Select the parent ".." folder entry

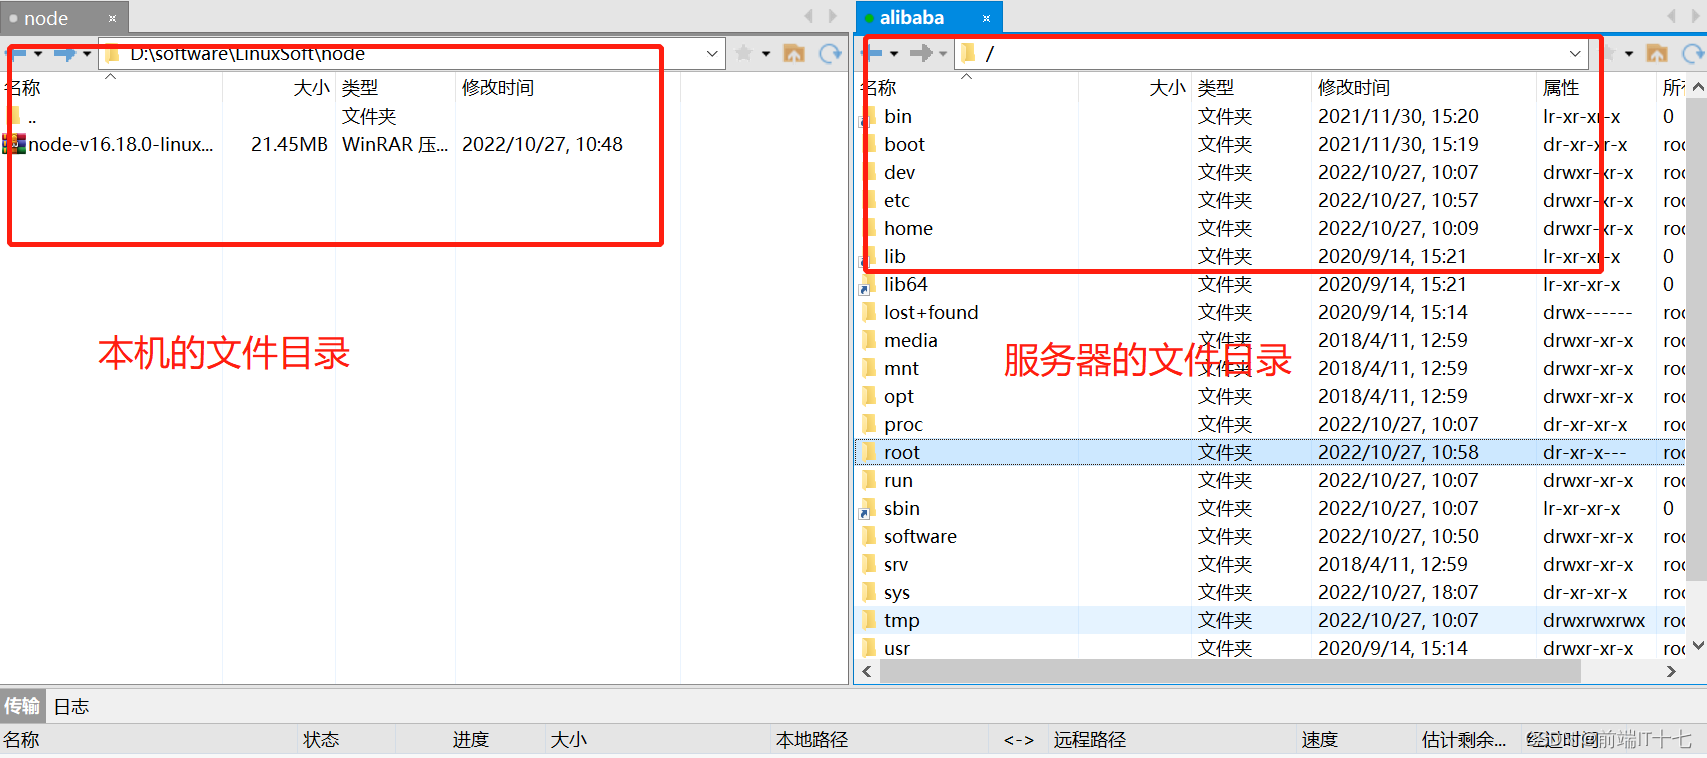coord(340,116)
